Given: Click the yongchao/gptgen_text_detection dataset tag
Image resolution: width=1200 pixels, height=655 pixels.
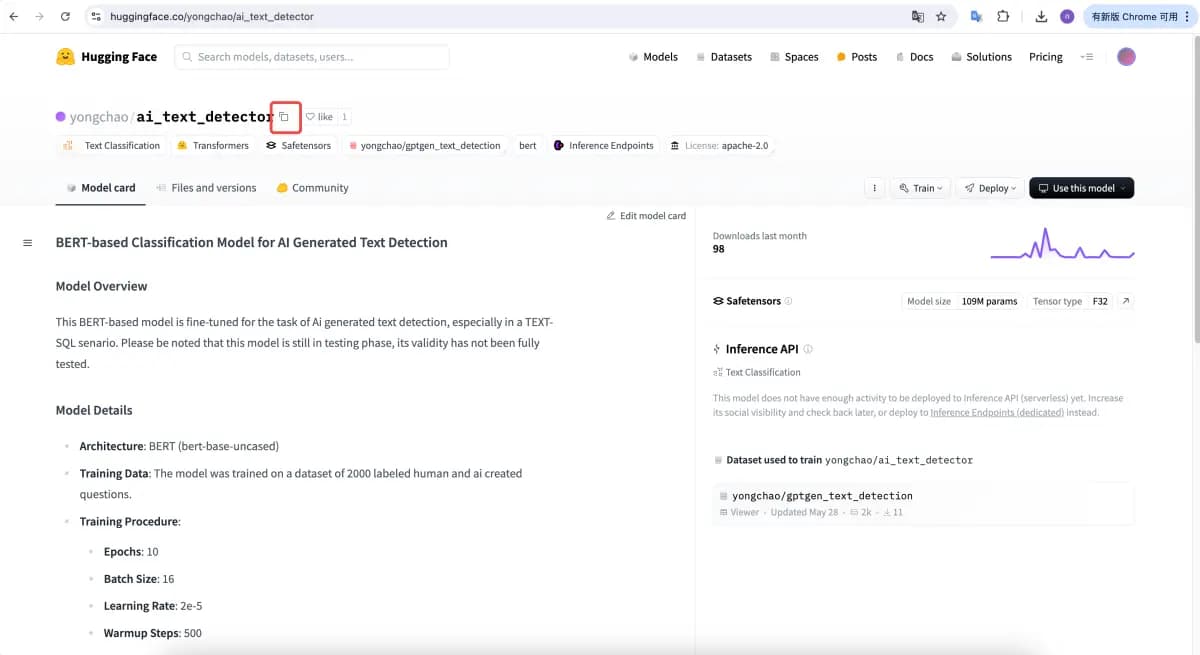Looking at the screenshot, I should (x=424, y=145).
